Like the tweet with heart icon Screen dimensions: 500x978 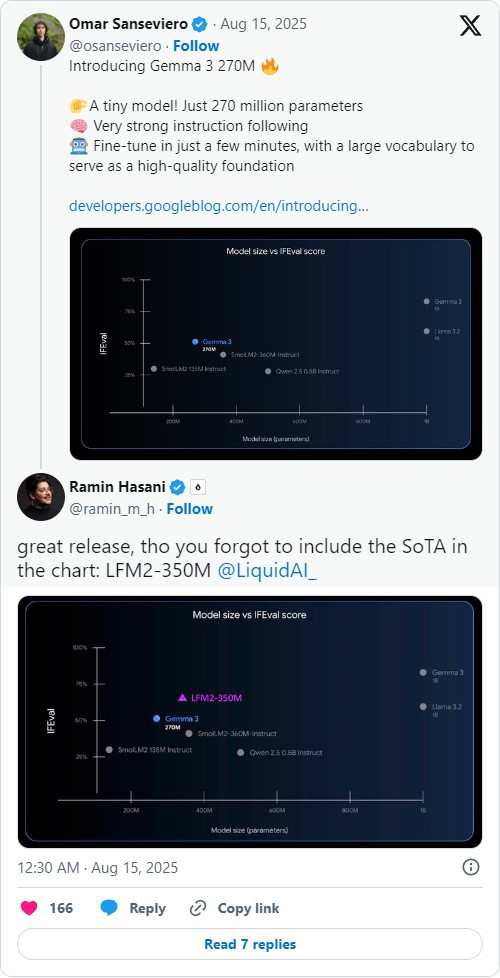pyautogui.click(x=29, y=908)
